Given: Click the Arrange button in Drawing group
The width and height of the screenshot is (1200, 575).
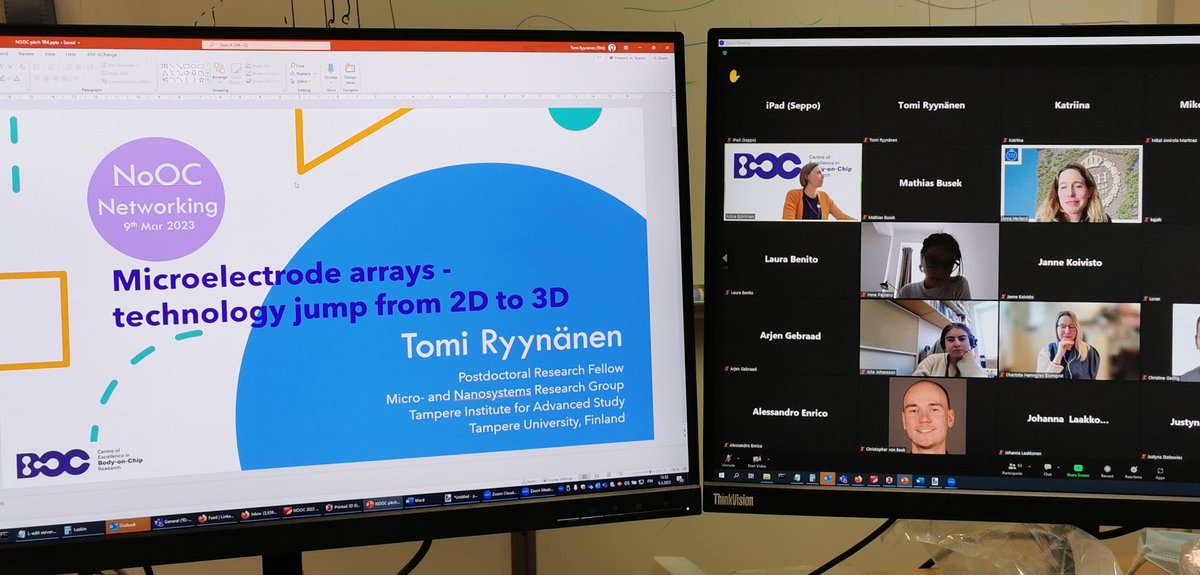Looking at the screenshot, I should point(219,72).
